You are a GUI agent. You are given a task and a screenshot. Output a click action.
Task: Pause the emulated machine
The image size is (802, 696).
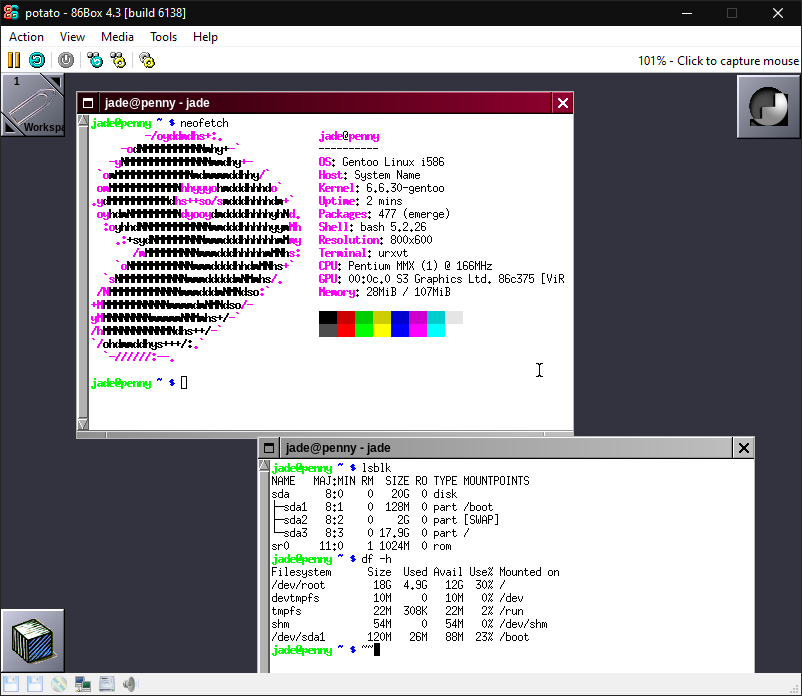tap(14, 60)
